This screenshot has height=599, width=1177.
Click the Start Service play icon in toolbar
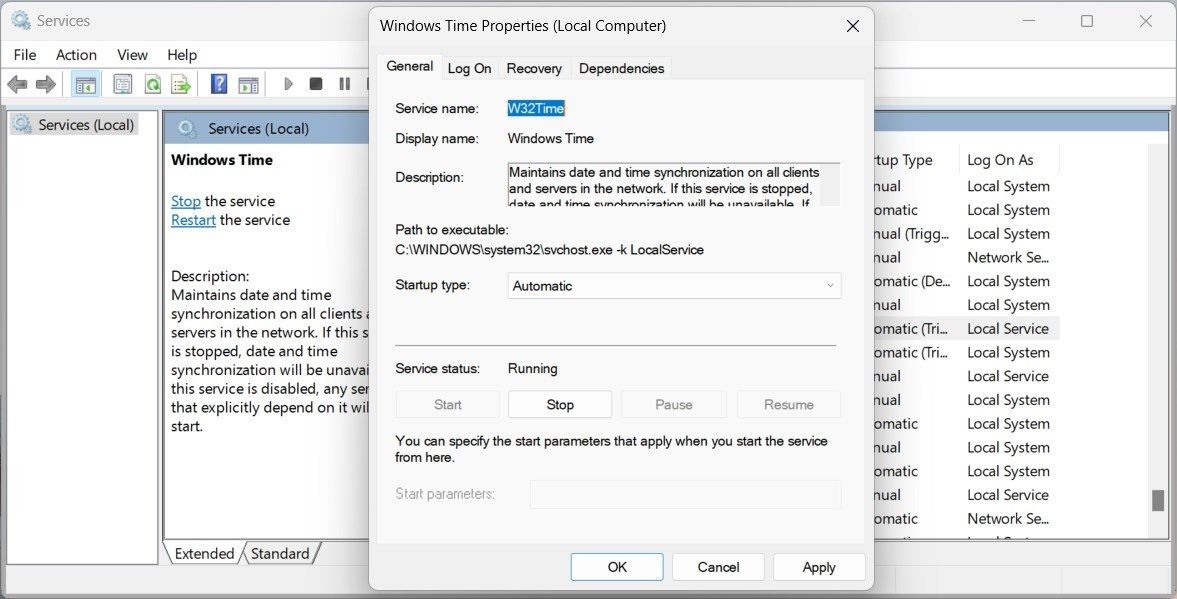288,84
